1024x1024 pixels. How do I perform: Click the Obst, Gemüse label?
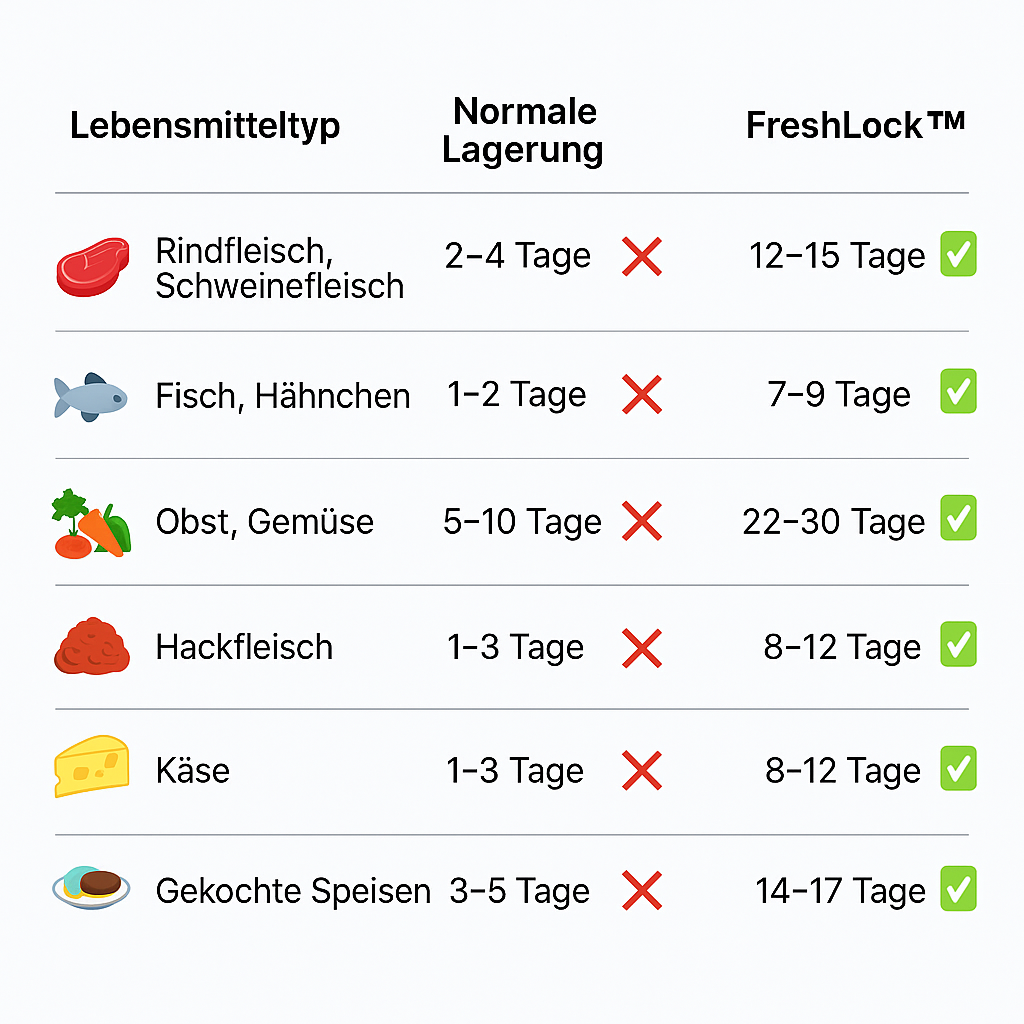pyautogui.click(x=265, y=522)
